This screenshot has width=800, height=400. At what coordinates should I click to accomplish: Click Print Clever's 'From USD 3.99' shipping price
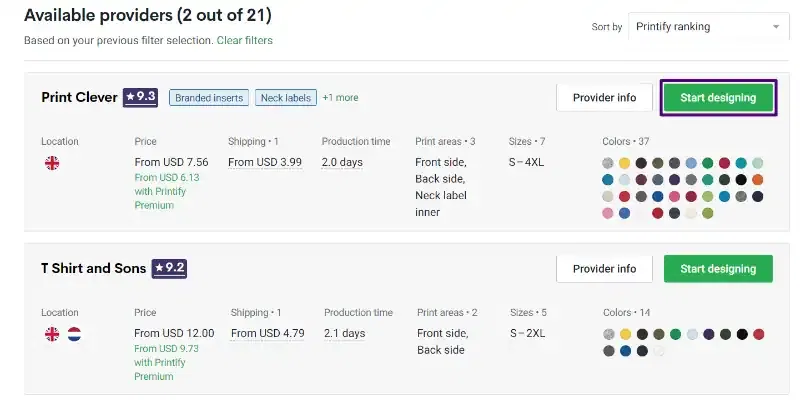[265, 162]
